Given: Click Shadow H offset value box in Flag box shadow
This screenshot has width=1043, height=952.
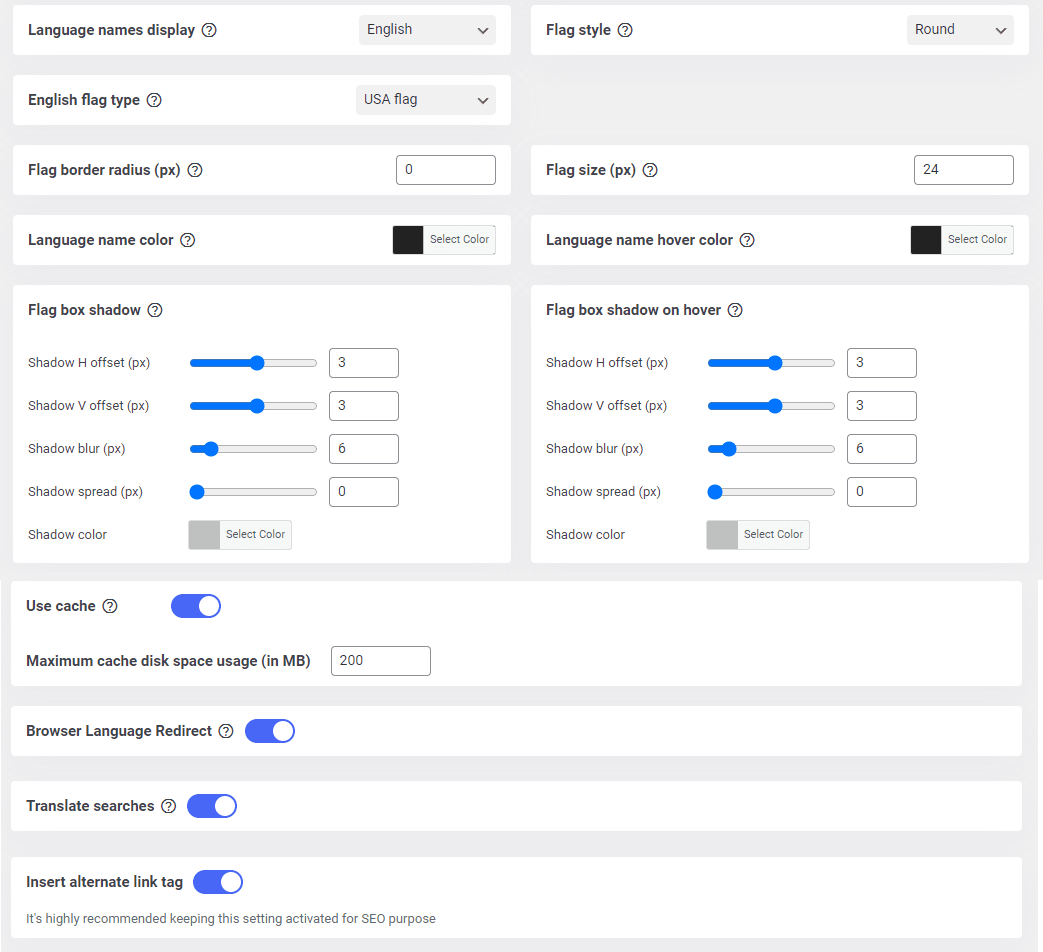Looking at the screenshot, I should point(364,363).
